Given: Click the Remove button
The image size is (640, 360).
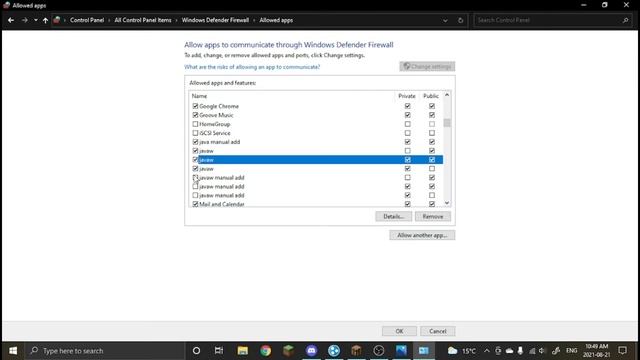Looking at the screenshot, I should 433,216.
